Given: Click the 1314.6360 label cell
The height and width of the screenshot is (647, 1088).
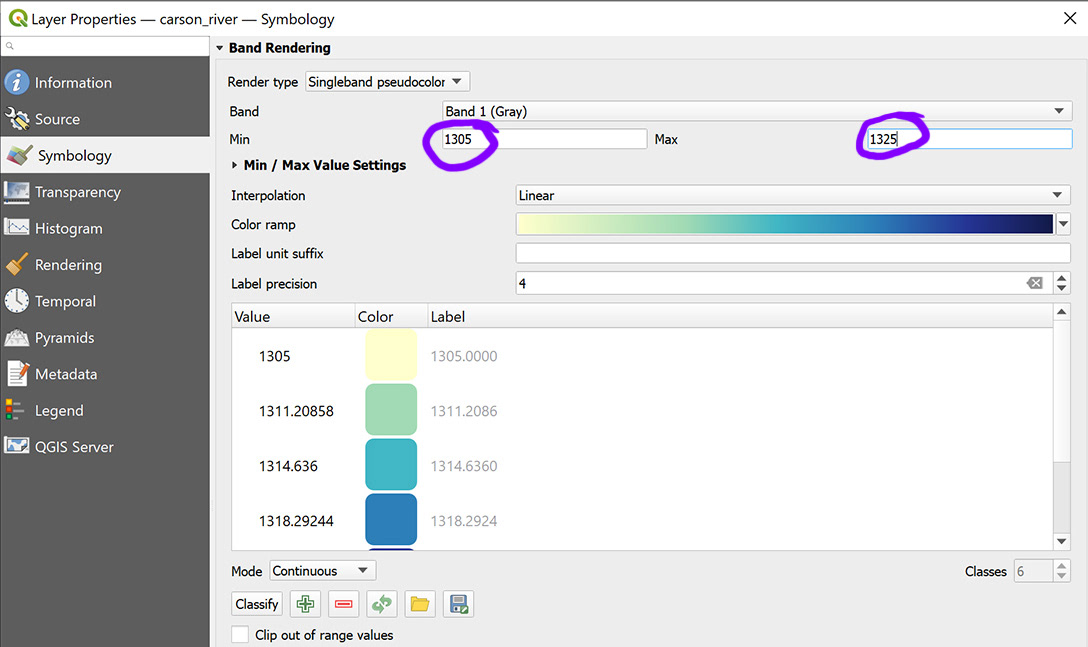Looking at the screenshot, I should click(464, 466).
